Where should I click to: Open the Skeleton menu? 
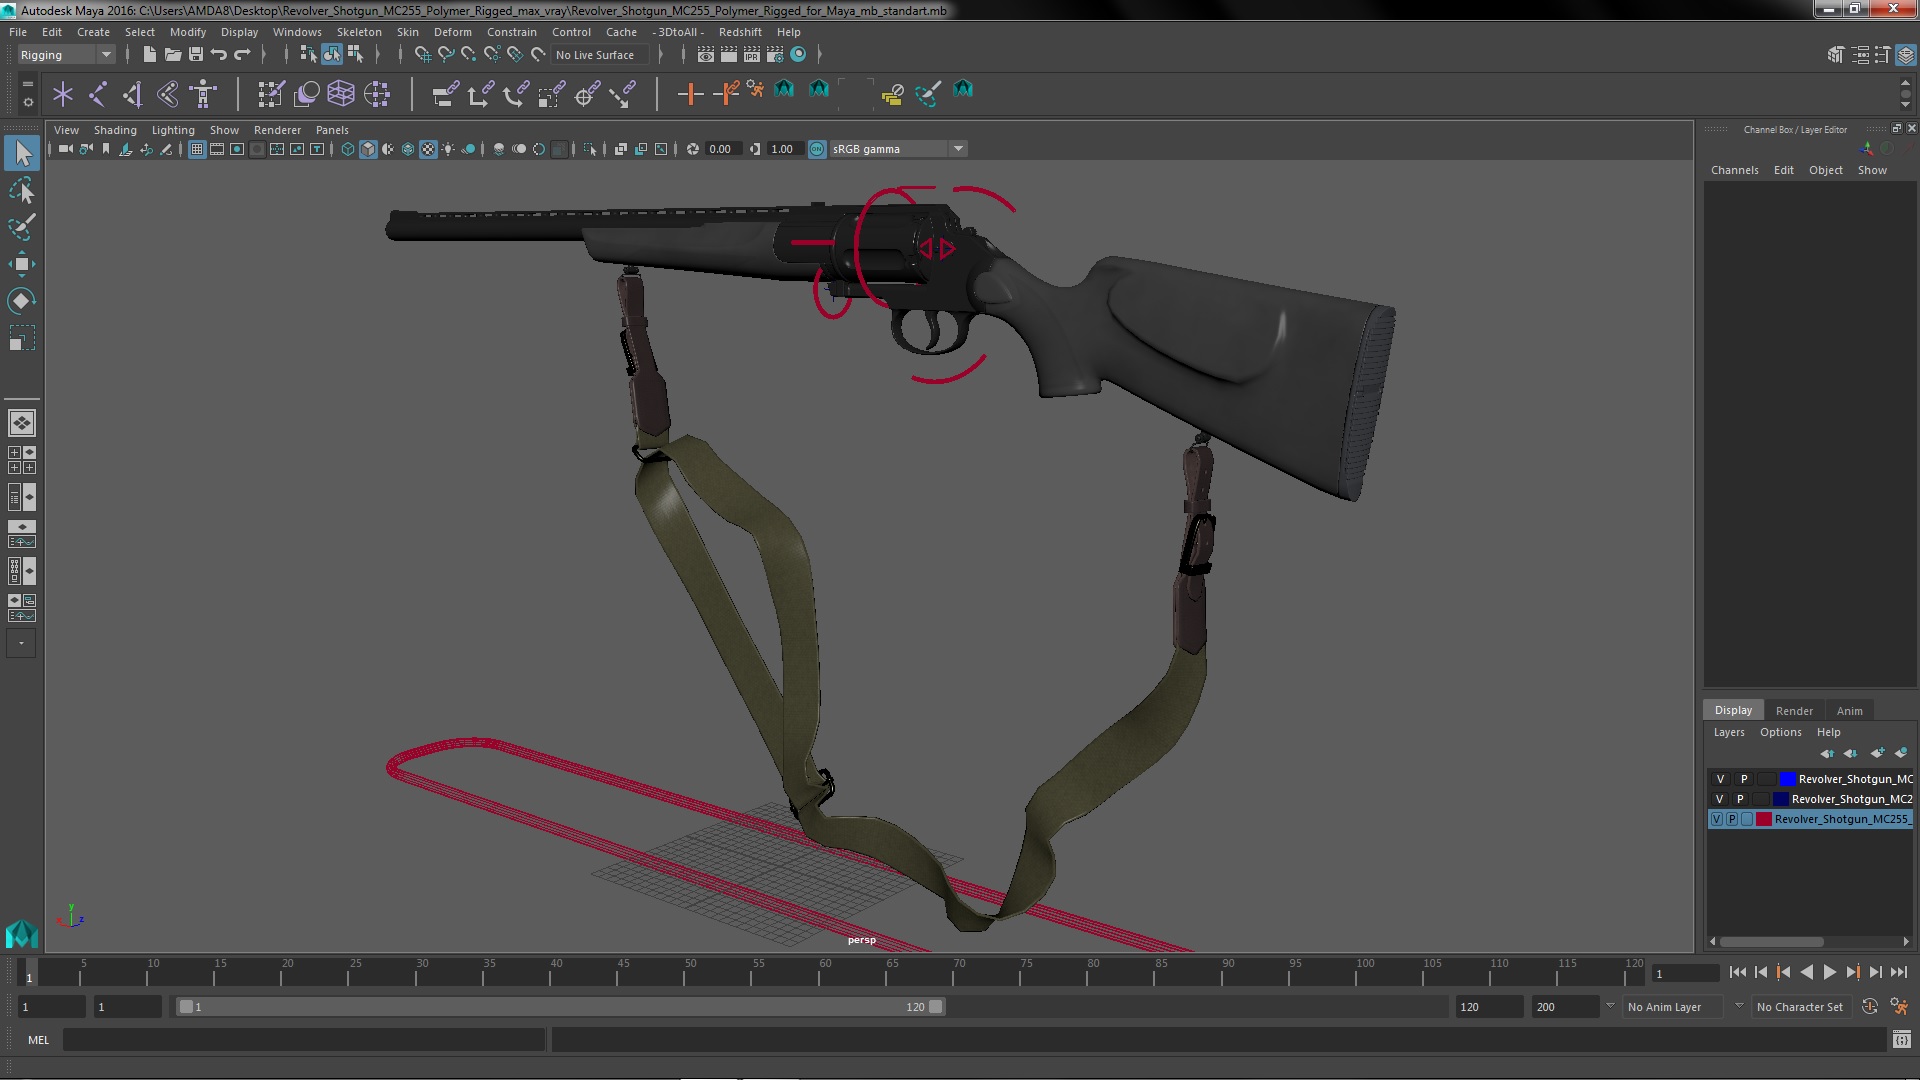point(359,32)
